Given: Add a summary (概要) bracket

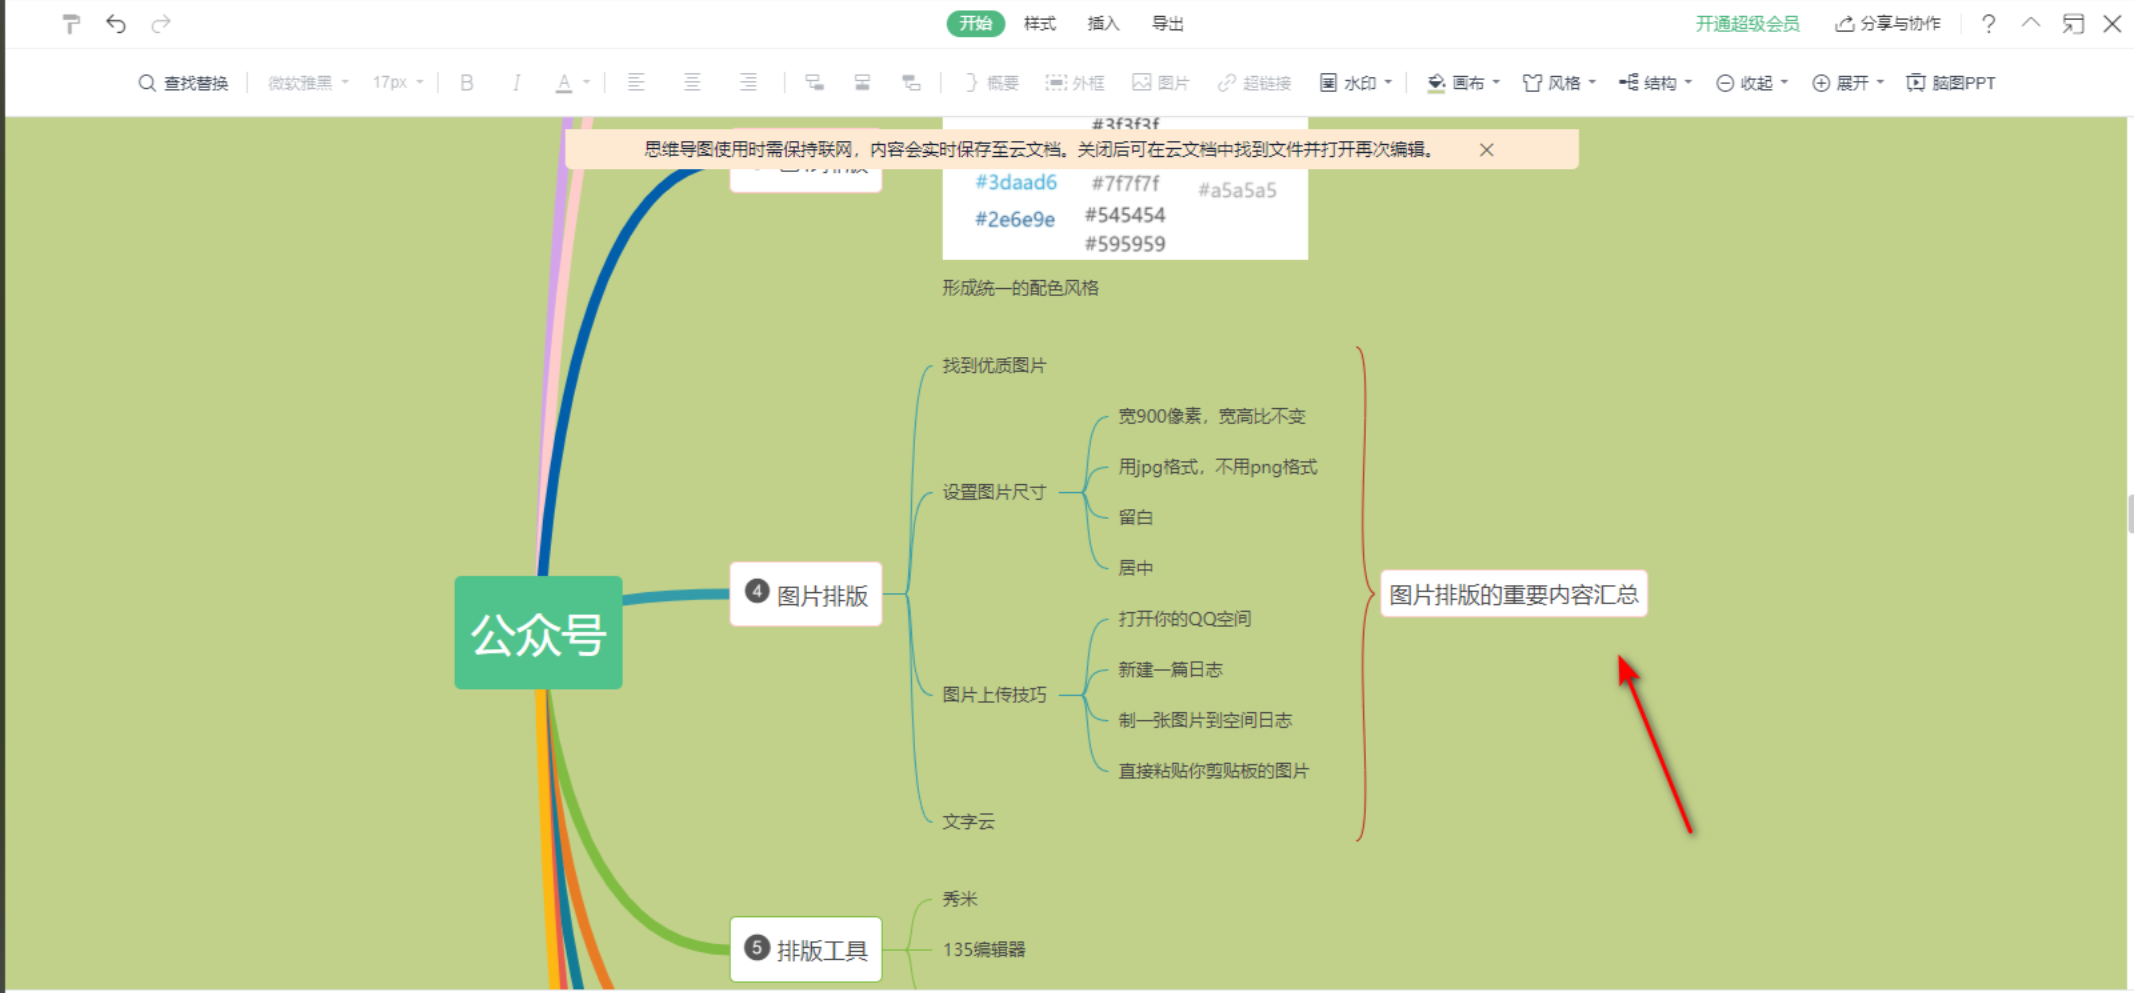Looking at the screenshot, I should click(x=991, y=83).
